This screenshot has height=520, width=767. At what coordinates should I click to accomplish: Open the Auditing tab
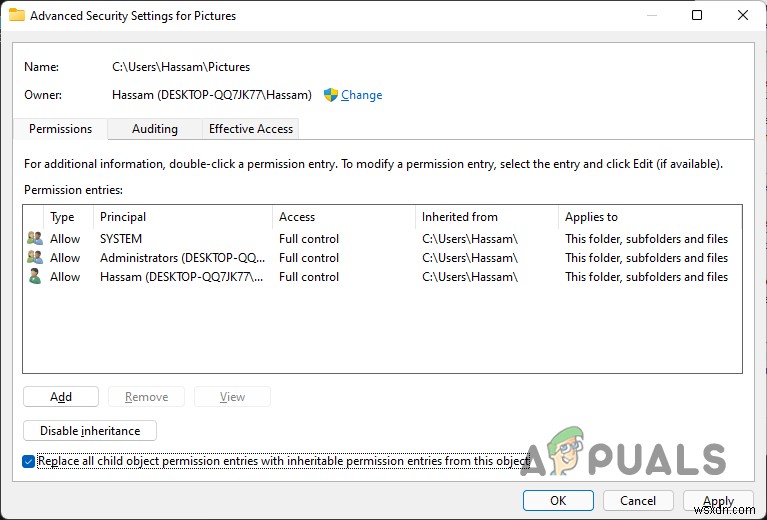(155, 129)
